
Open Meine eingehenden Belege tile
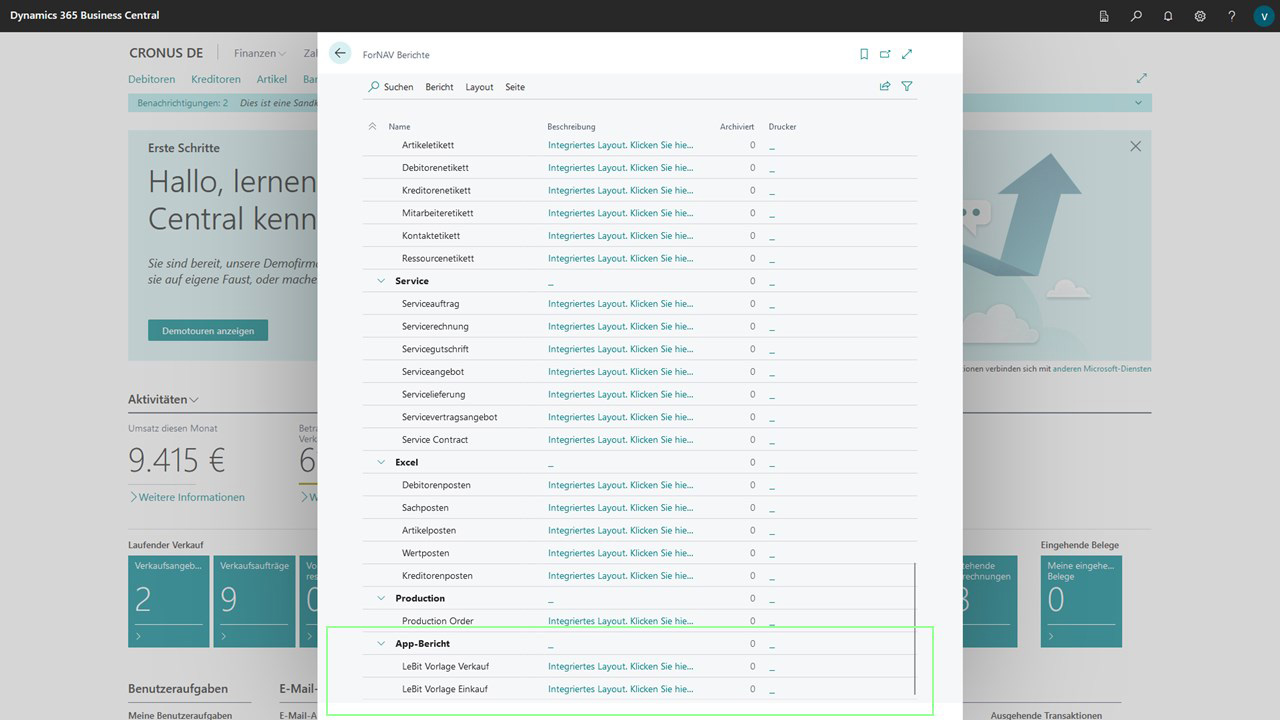click(x=1081, y=602)
